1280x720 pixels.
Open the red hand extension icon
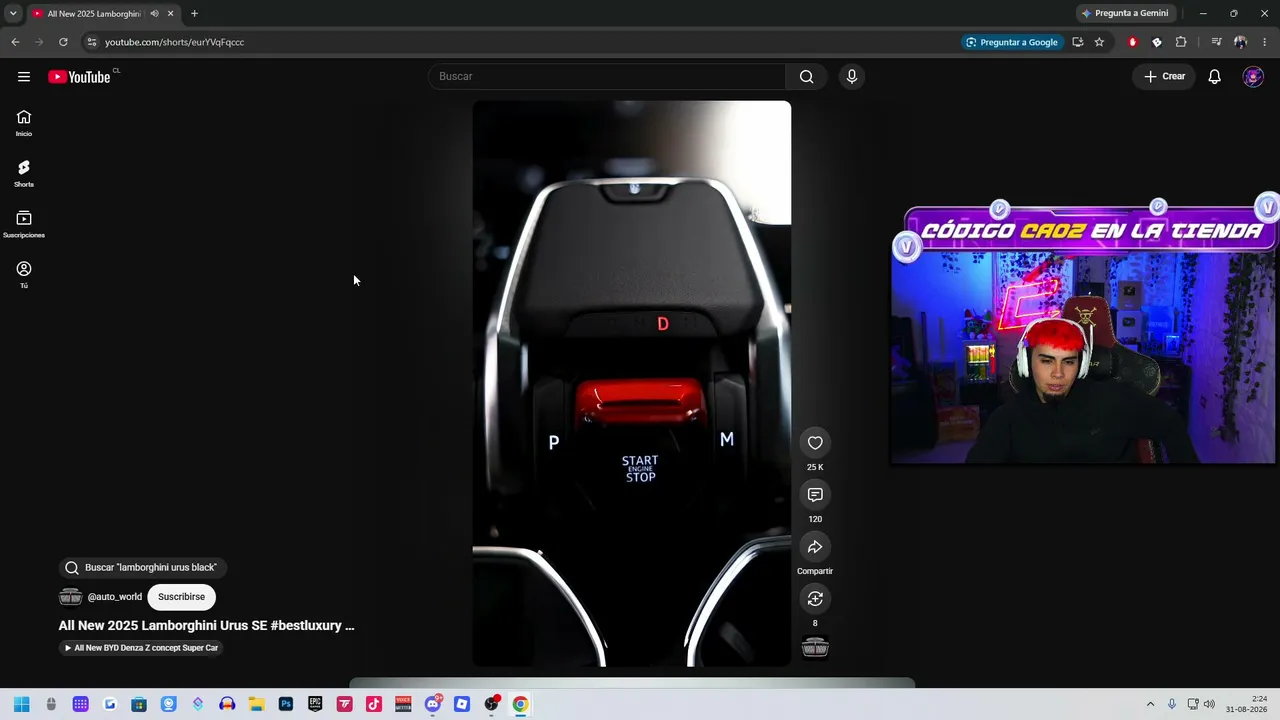click(1133, 42)
